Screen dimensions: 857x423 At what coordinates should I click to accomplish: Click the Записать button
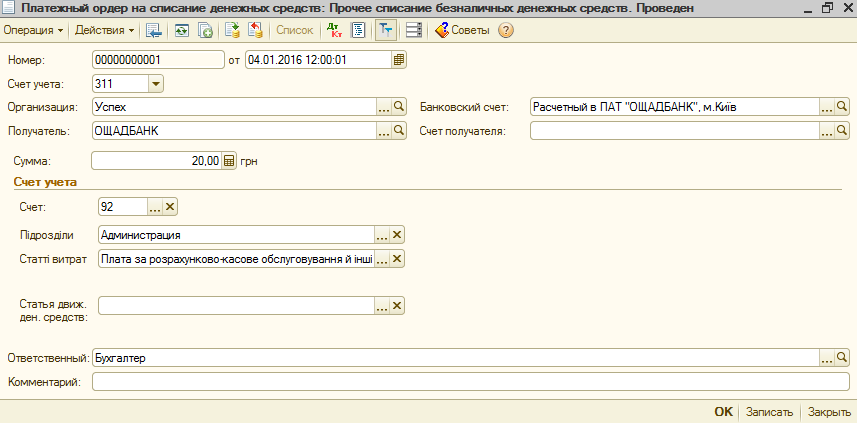[x=770, y=412]
